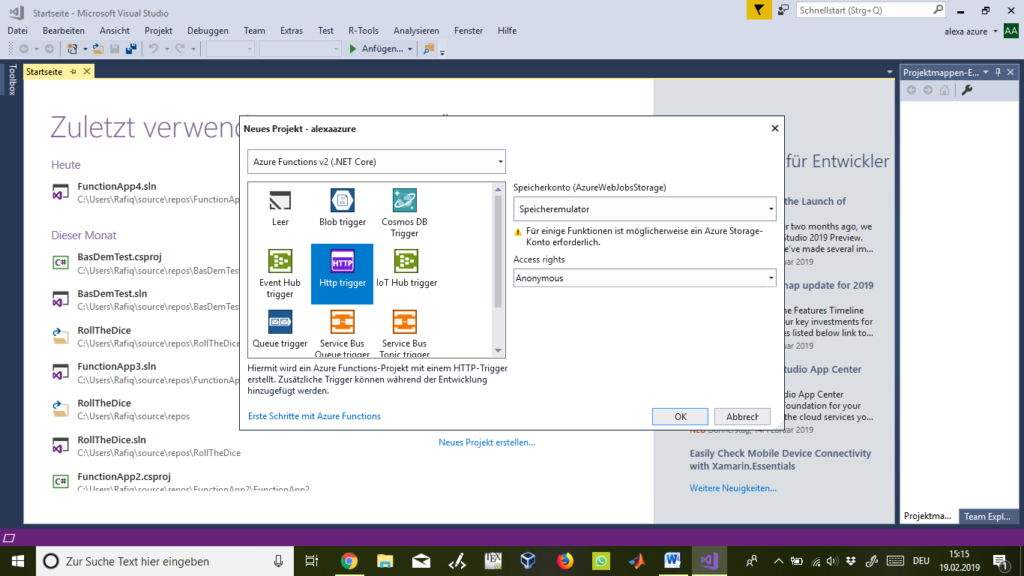1024x576 pixels.
Task: Open the Debuggen menu
Action: click(208, 31)
